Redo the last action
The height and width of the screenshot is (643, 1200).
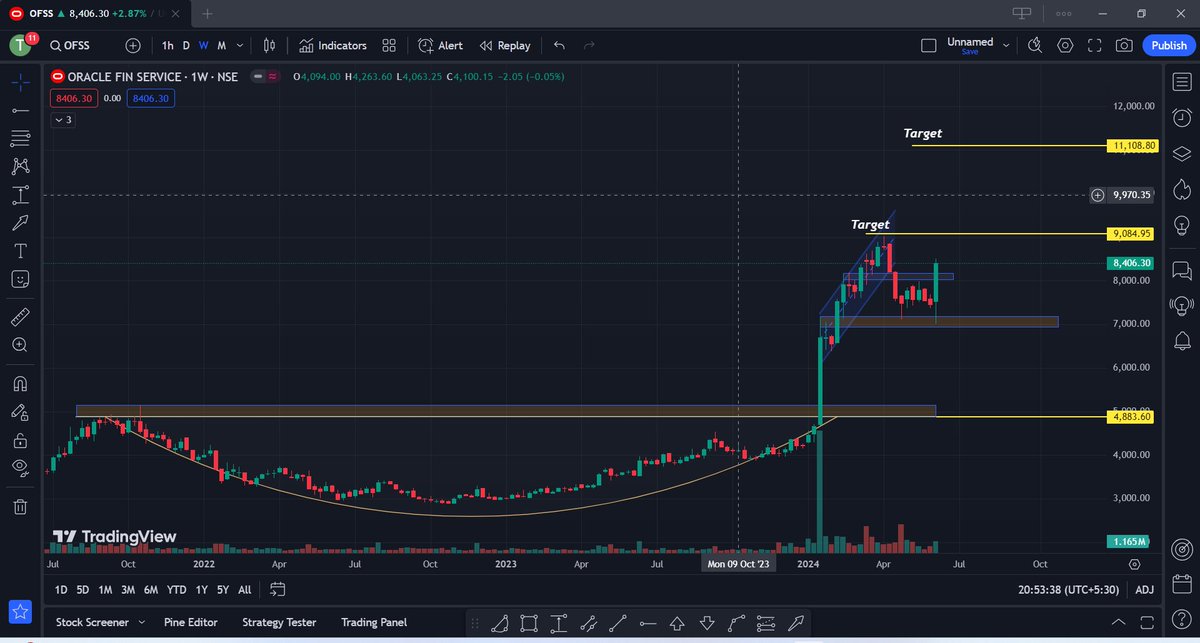pyautogui.click(x=589, y=45)
